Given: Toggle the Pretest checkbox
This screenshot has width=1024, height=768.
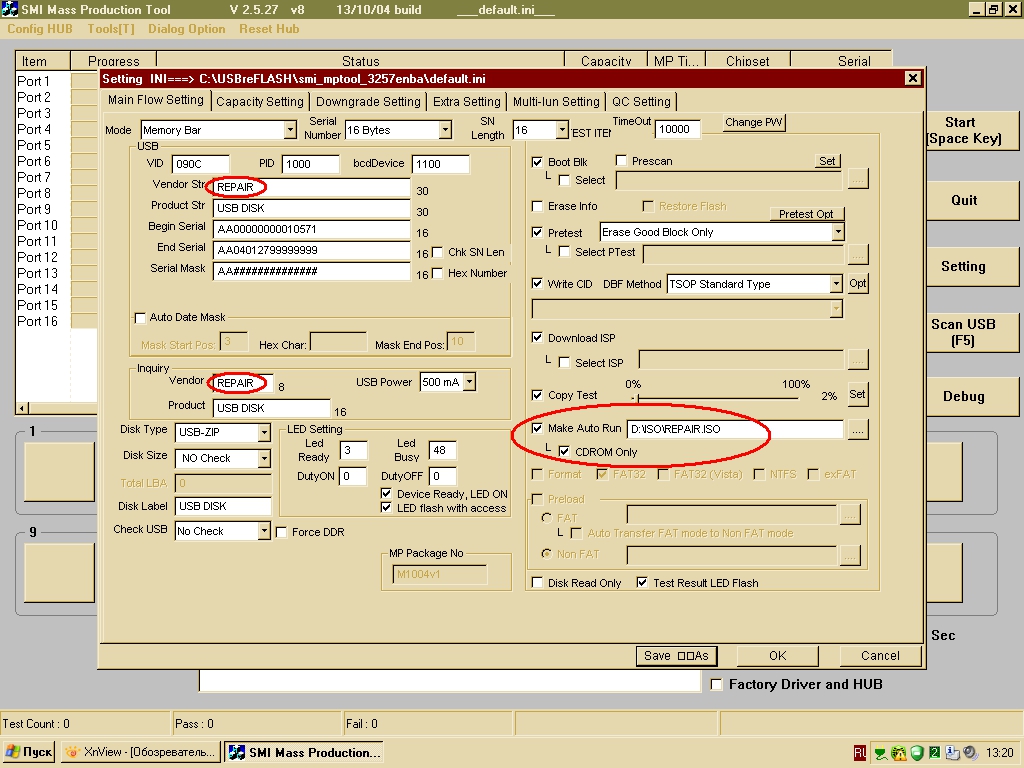Looking at the screenshot, I should point(537,232).
